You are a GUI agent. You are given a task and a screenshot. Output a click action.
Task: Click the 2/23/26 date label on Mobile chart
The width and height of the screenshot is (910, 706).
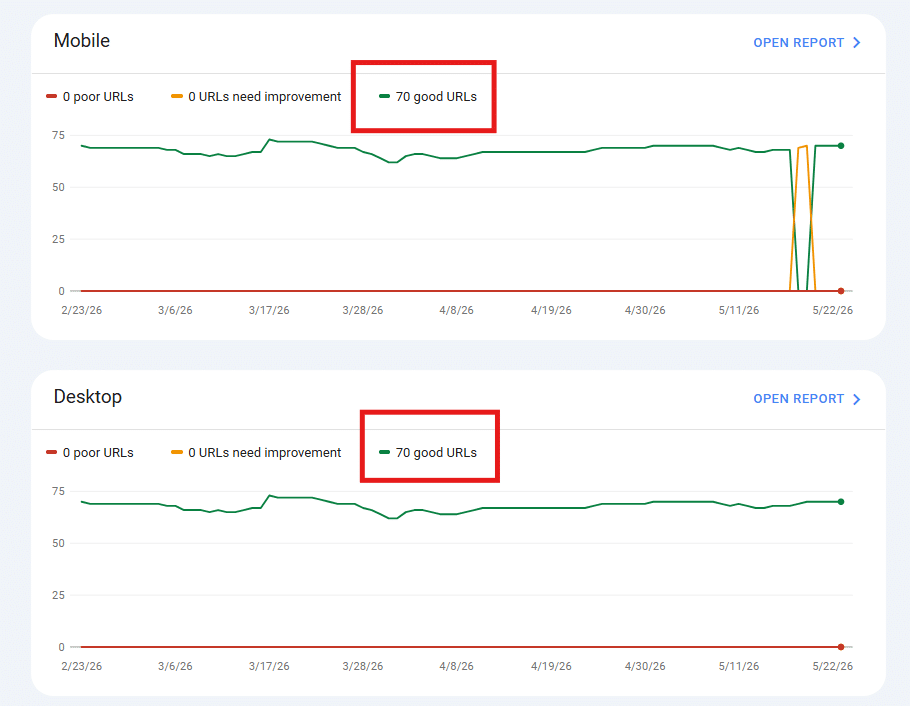(82, 310)
